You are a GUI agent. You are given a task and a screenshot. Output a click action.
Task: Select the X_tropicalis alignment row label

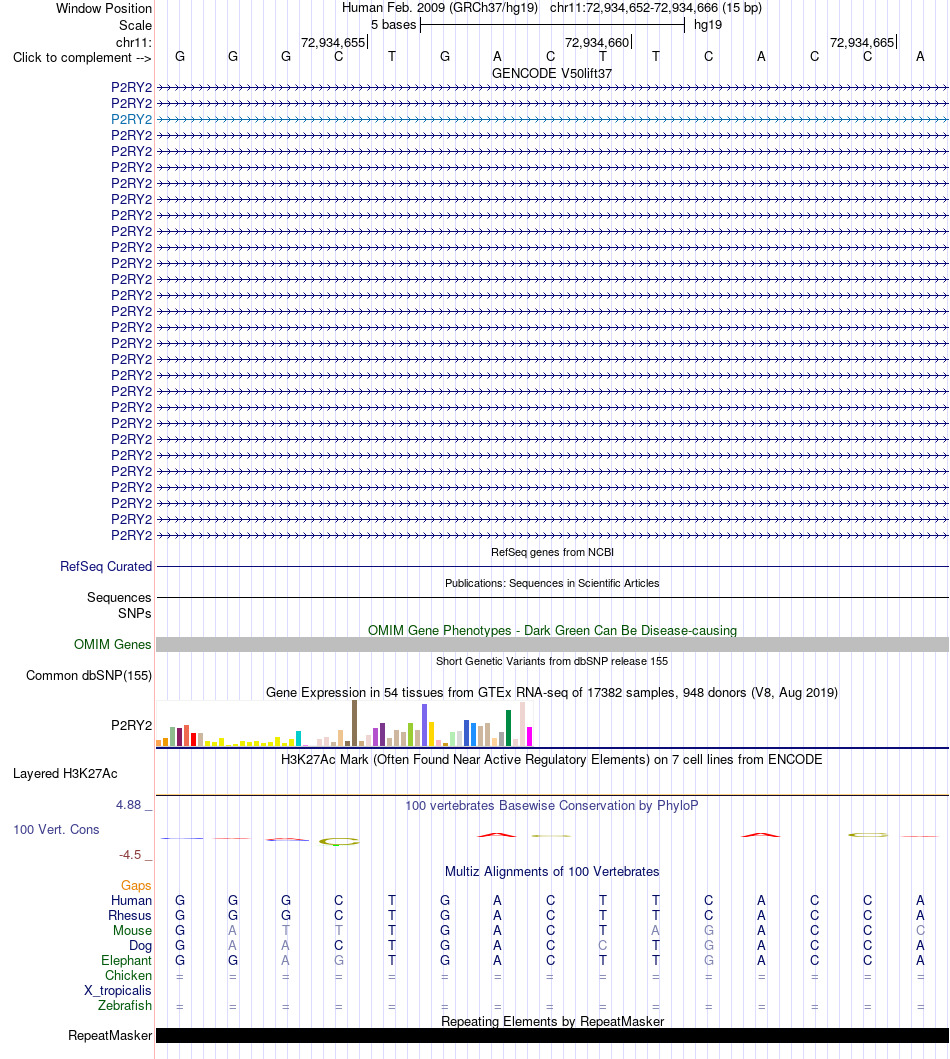coord(118,991)
